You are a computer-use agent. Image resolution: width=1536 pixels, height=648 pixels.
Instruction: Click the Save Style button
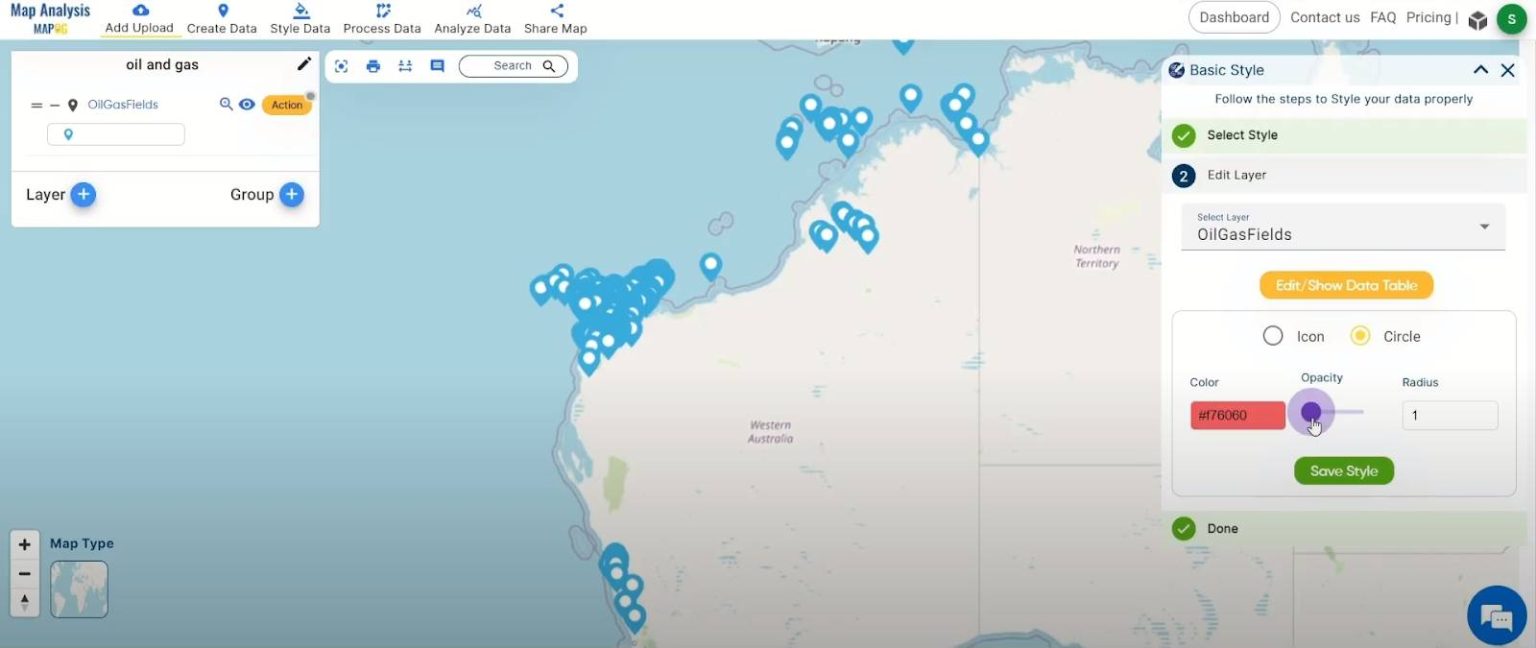coord(1344,471)
